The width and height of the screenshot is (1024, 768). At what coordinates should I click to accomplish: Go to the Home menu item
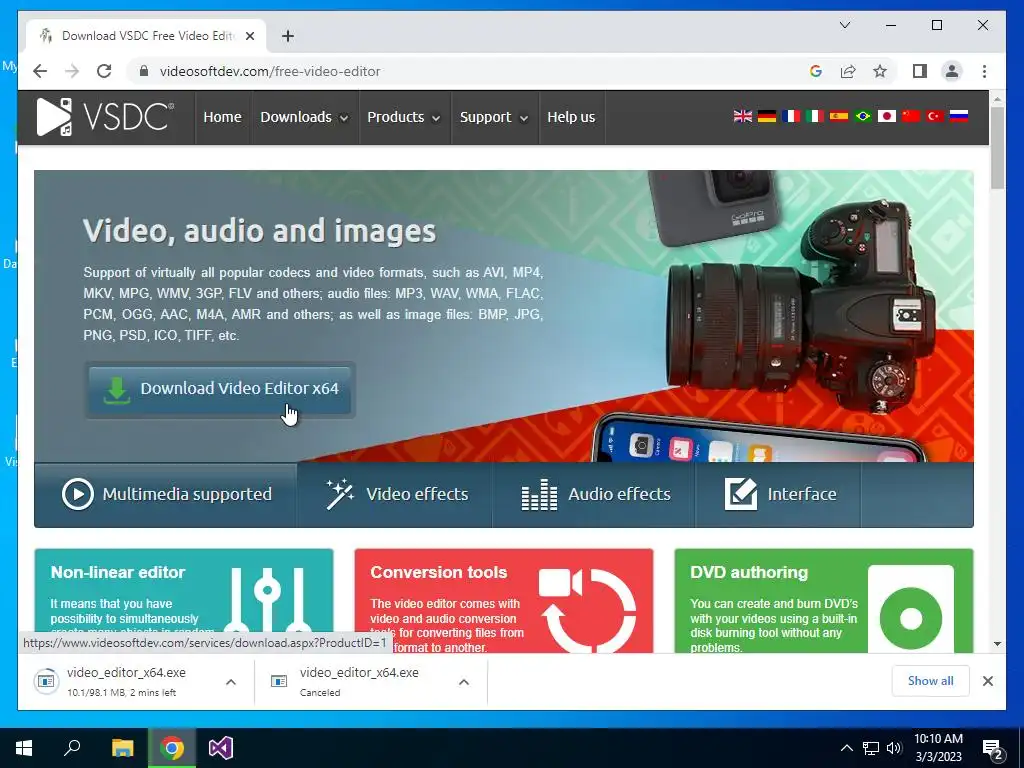pyautogui.click(x=222, y=117)
